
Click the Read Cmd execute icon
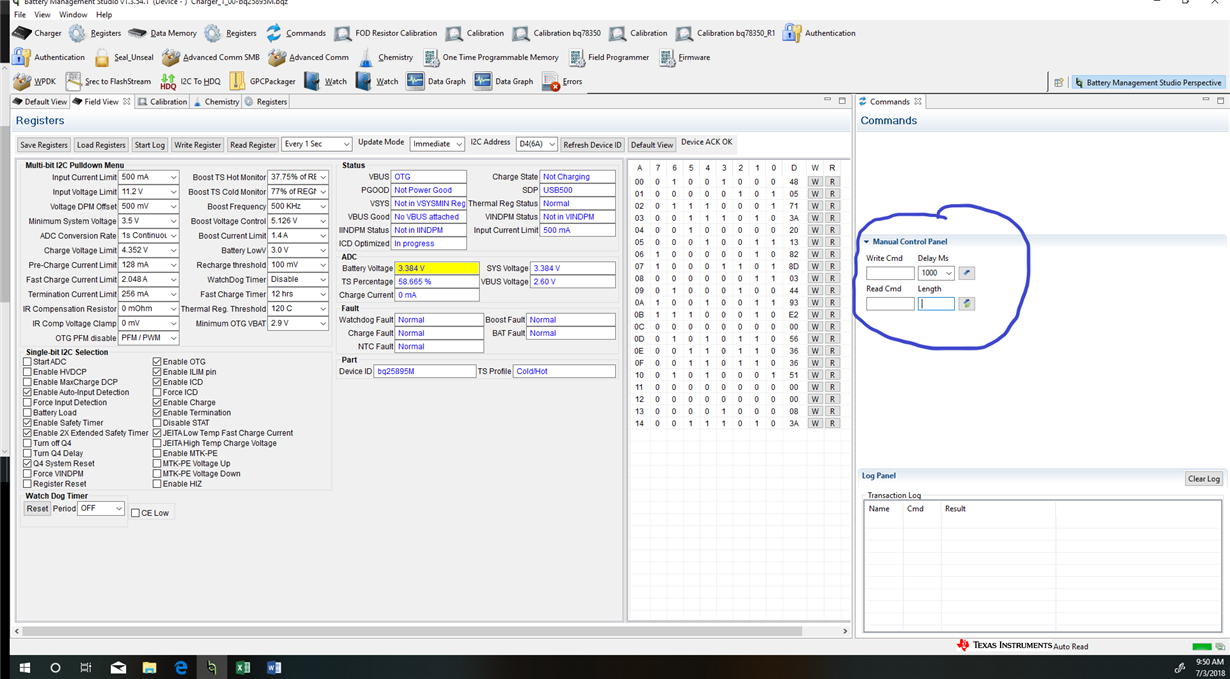967,303
